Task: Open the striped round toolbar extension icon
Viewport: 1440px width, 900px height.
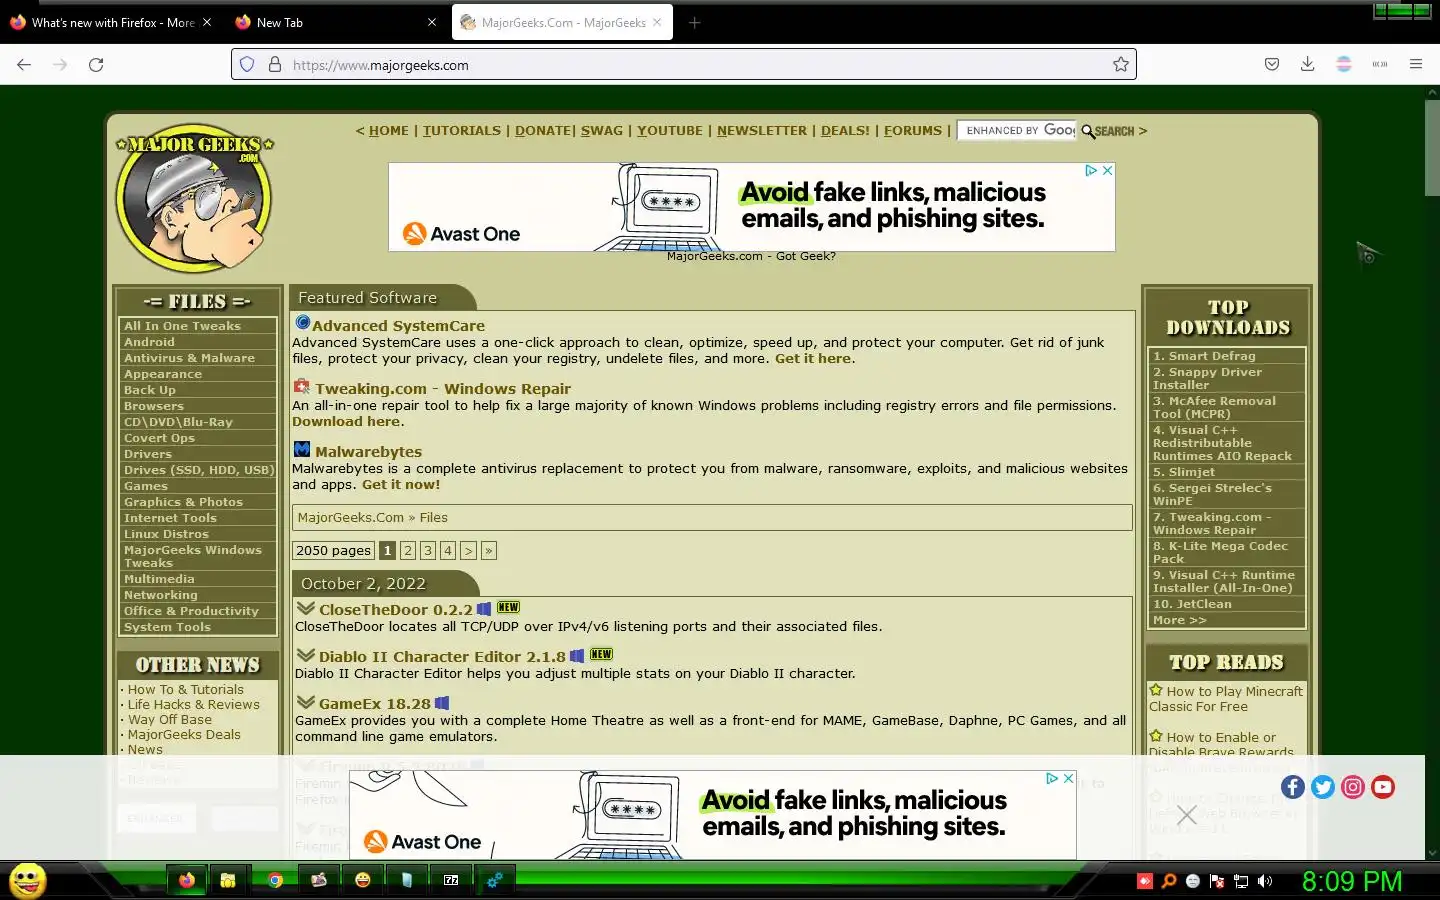Action: coord(1344,64)
